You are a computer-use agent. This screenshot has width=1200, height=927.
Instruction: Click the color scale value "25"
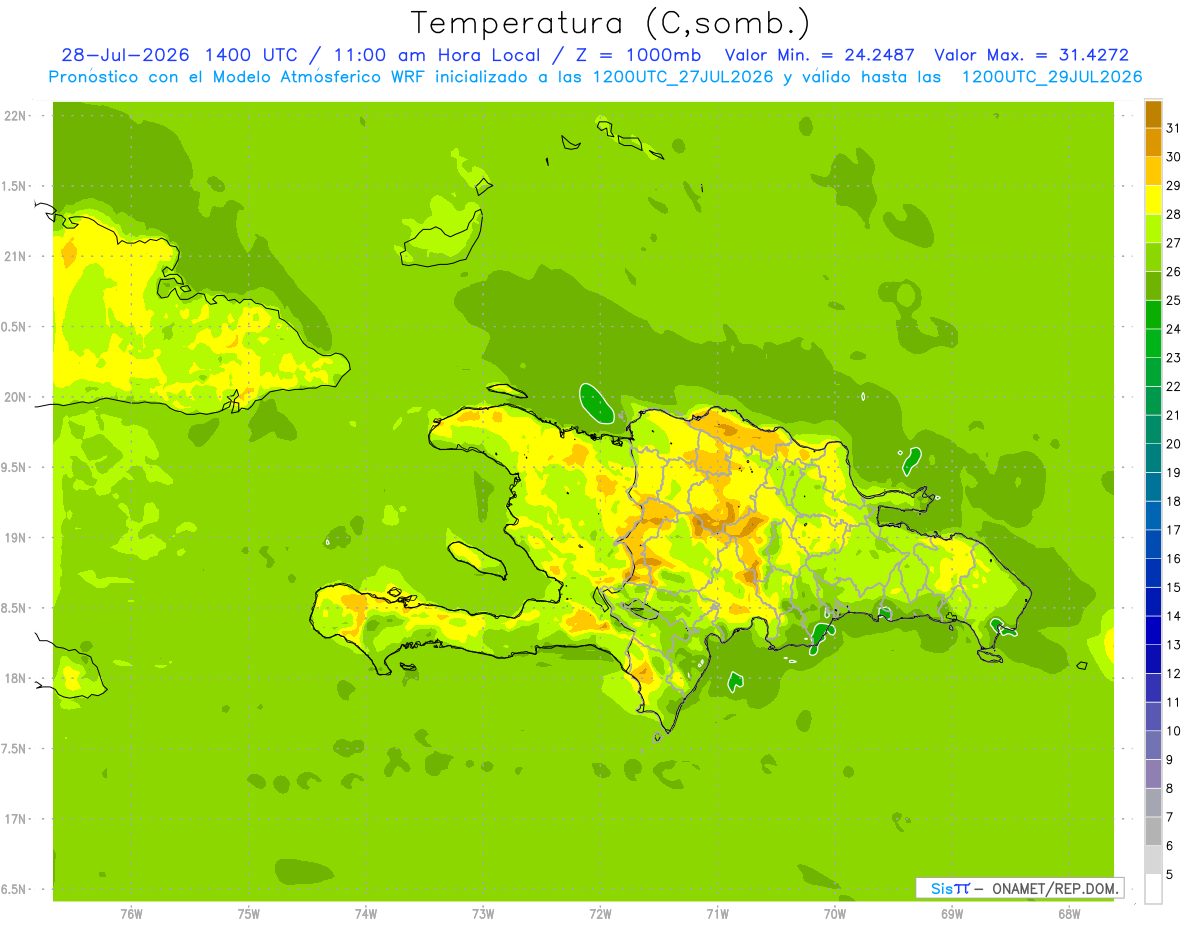click(x=1174, y=300)
